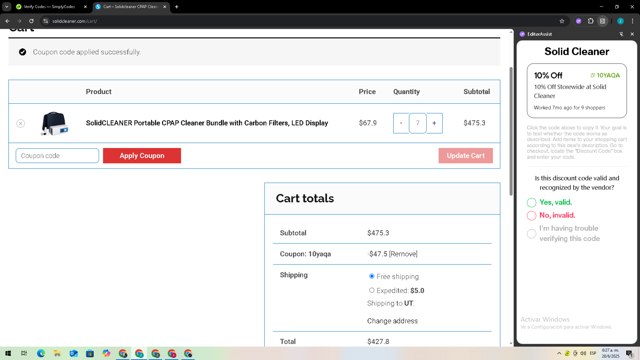This screenshot has width=640, height=360.
Task: Go back to the previous page
Action: (8, 21)
